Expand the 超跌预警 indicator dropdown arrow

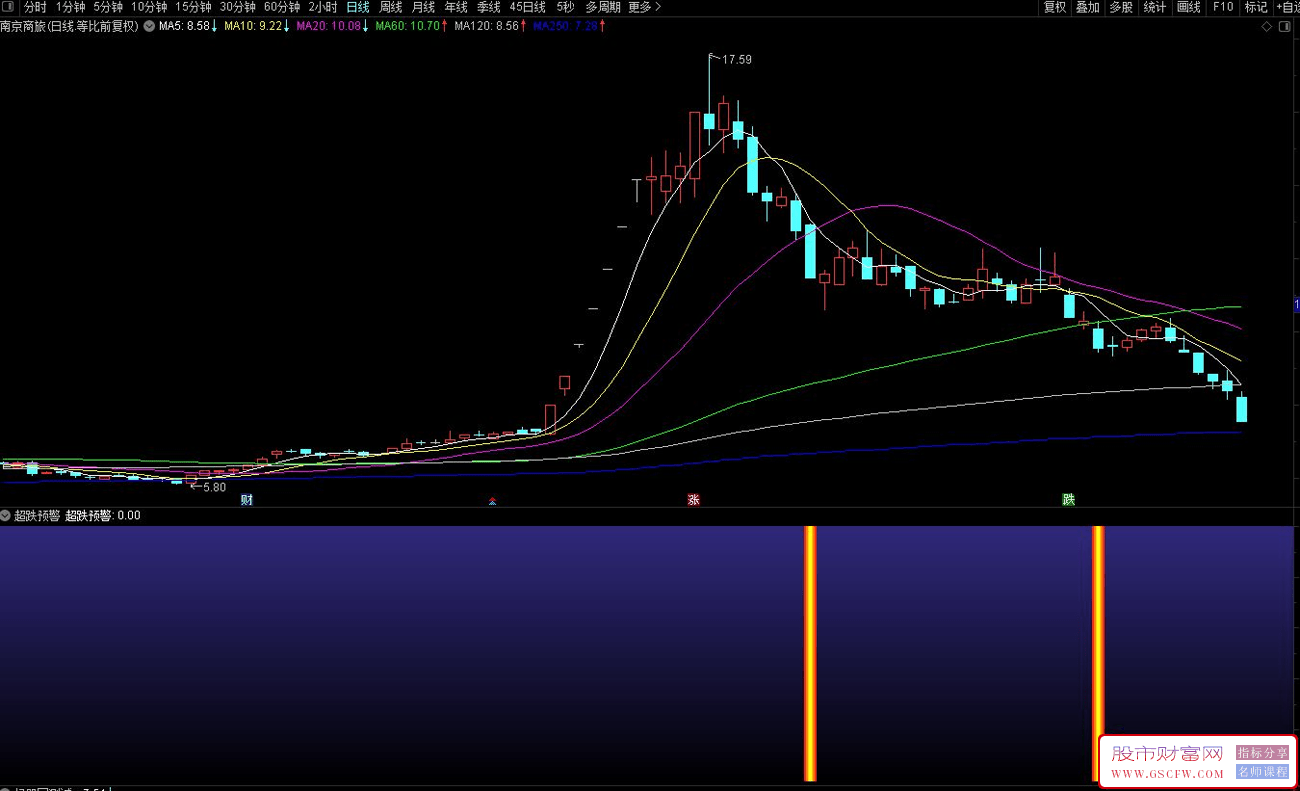point(6,516)
